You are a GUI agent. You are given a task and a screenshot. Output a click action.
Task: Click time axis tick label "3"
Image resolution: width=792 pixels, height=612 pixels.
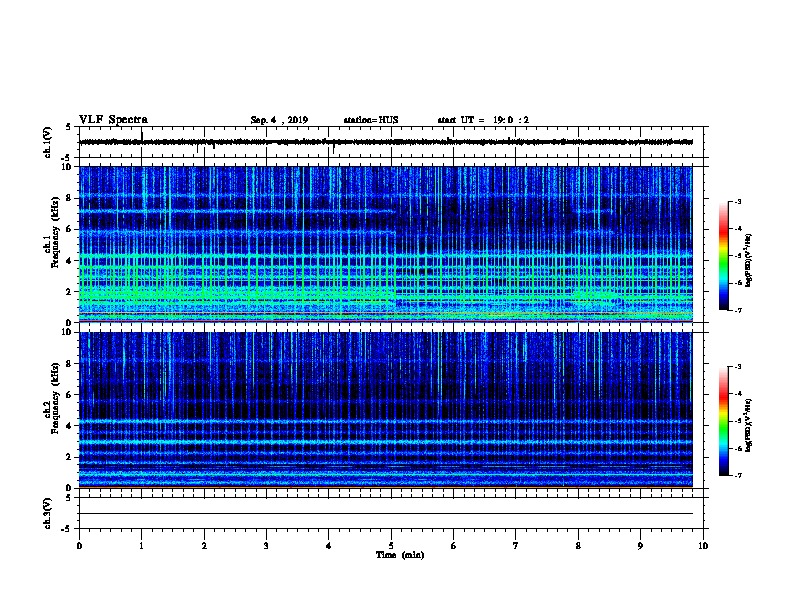tap(266, 546)
